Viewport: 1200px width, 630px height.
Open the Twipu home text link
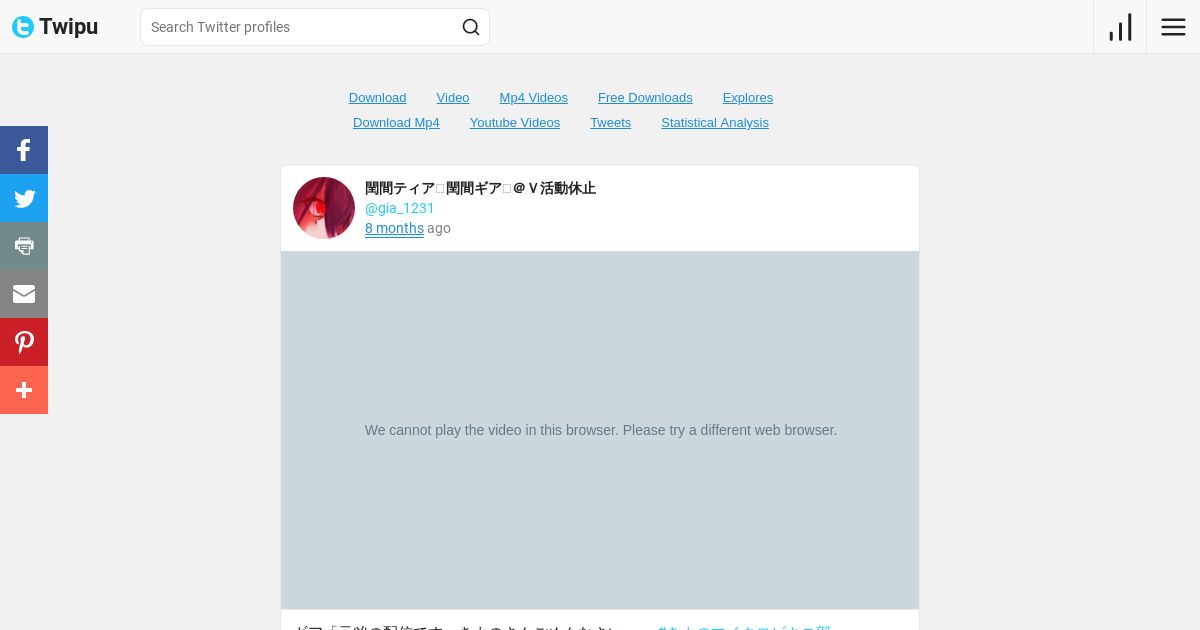point(68,27)
